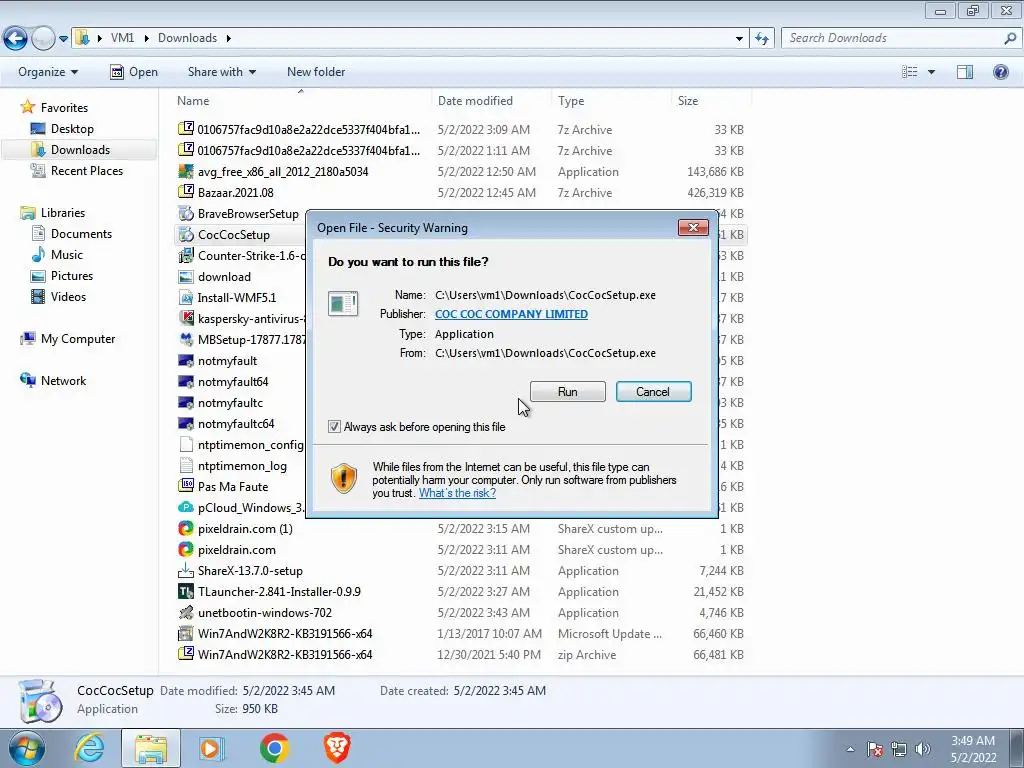Viewport: 1024px width, 768px height.
Task: Select CocCocSetup file icon in list
Action: pos(186,234)
